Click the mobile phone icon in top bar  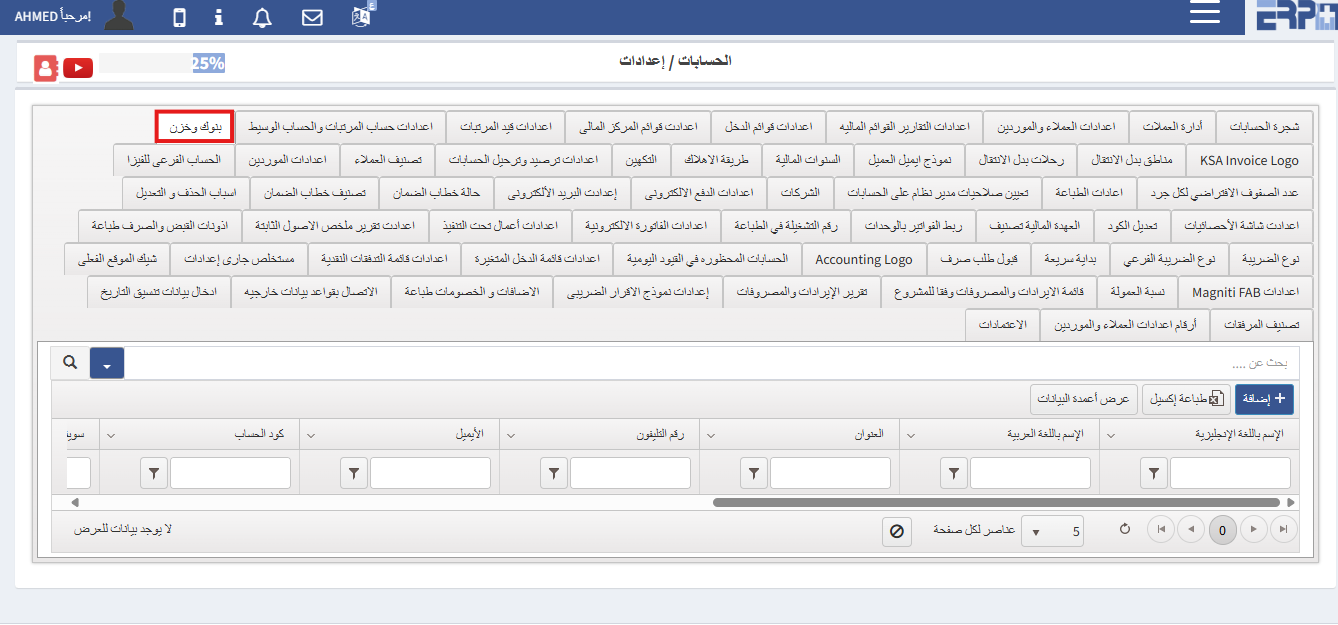(x=178, y=15)
